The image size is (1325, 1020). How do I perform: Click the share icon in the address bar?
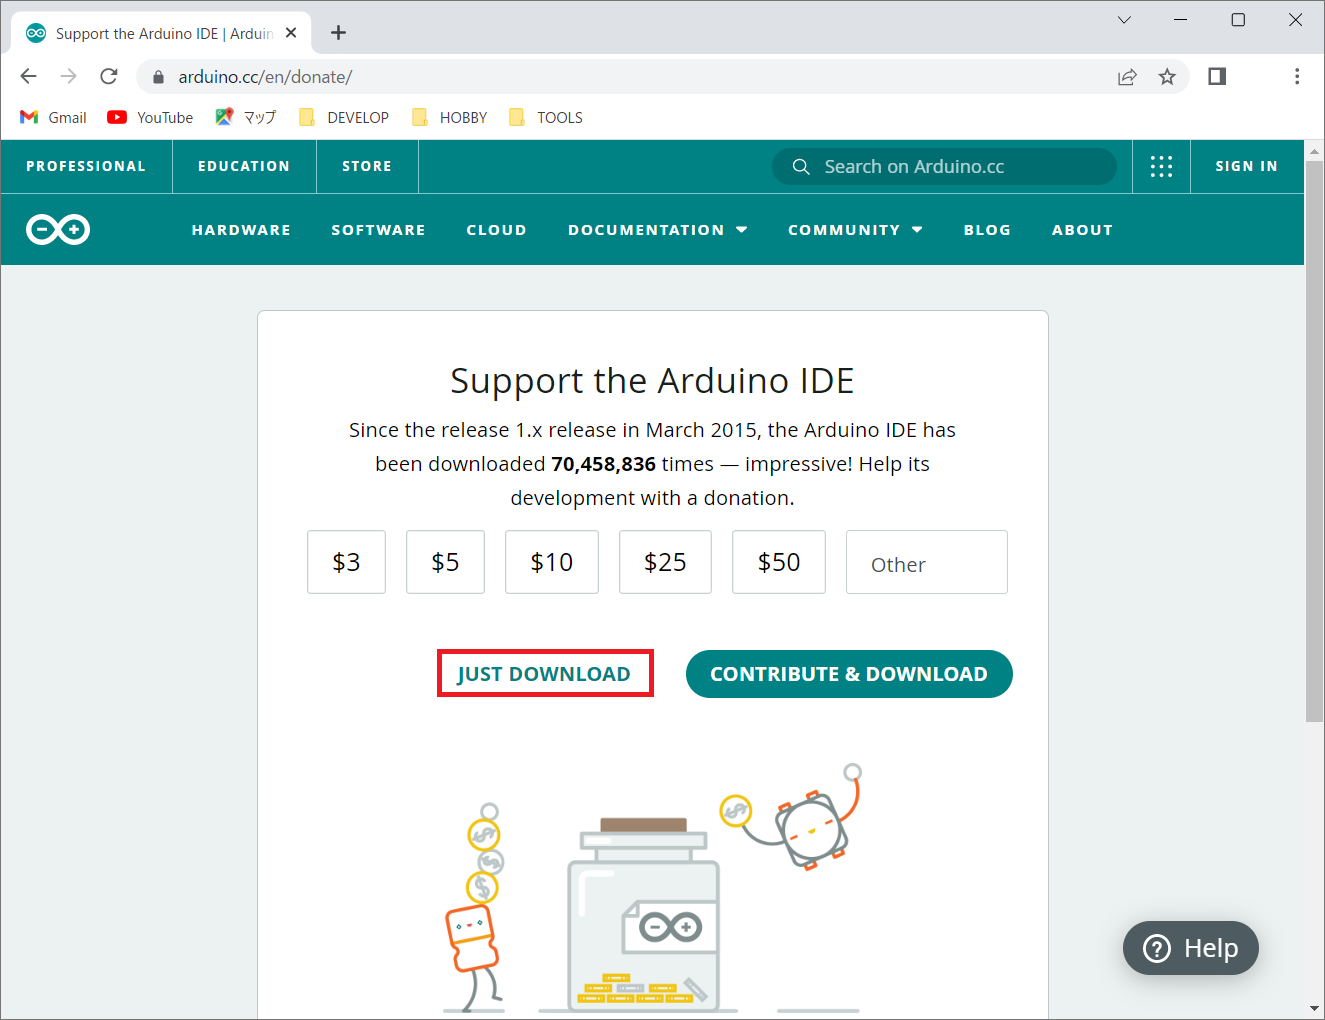[1127, 76]
